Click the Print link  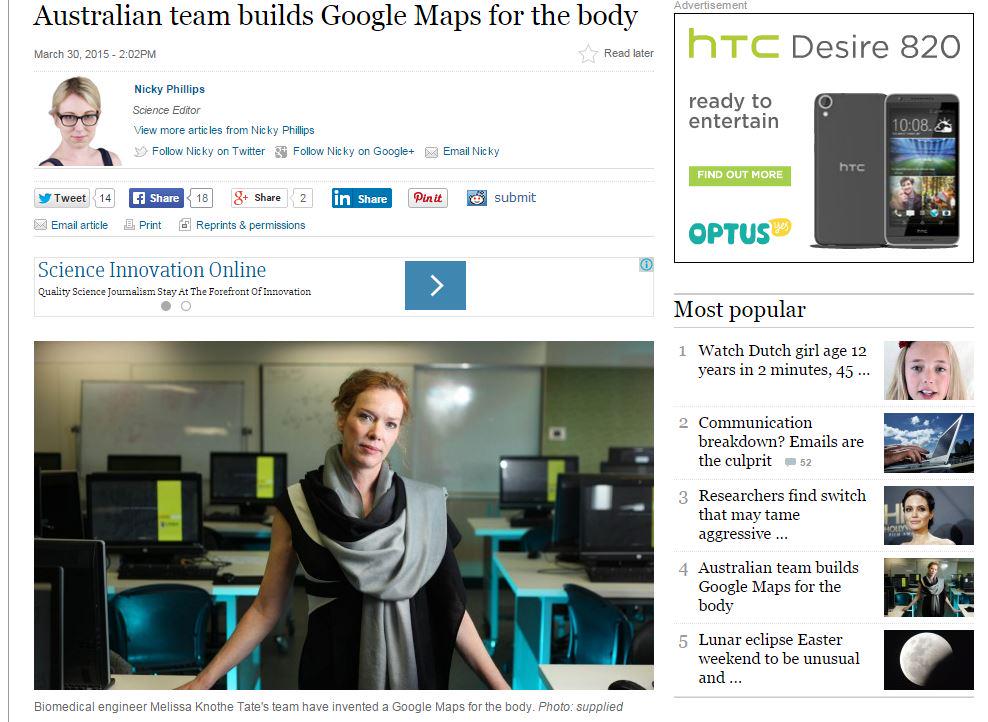point(143,225)
